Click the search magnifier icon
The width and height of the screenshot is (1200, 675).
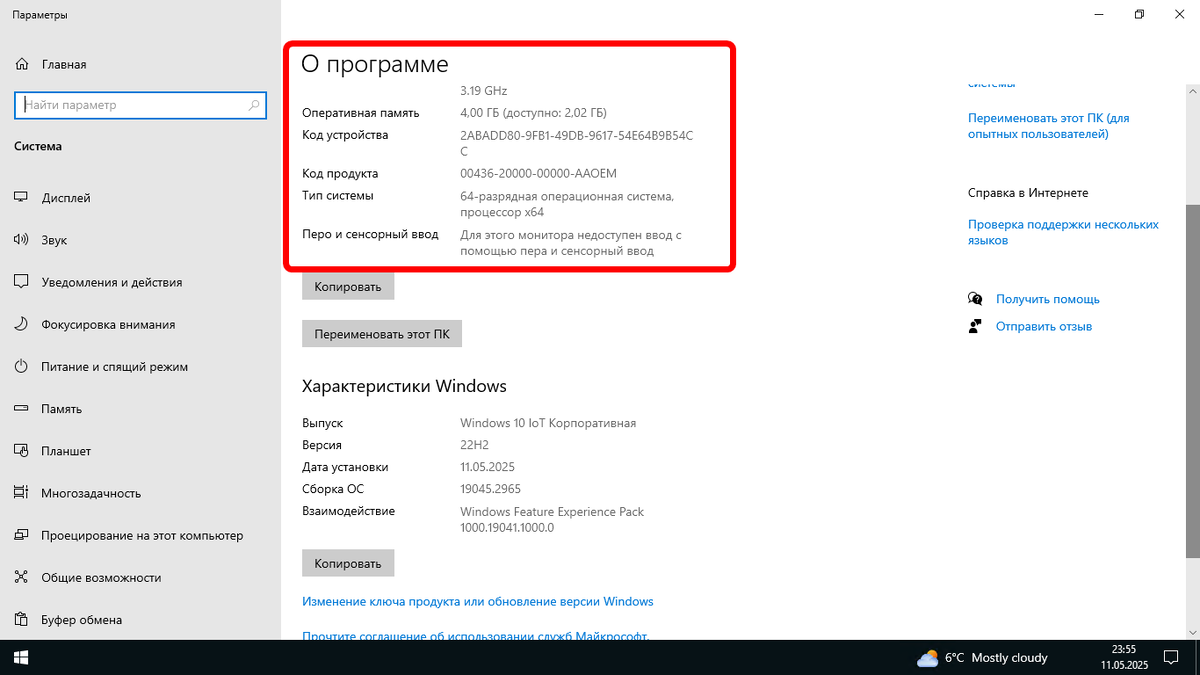[254, 105]
